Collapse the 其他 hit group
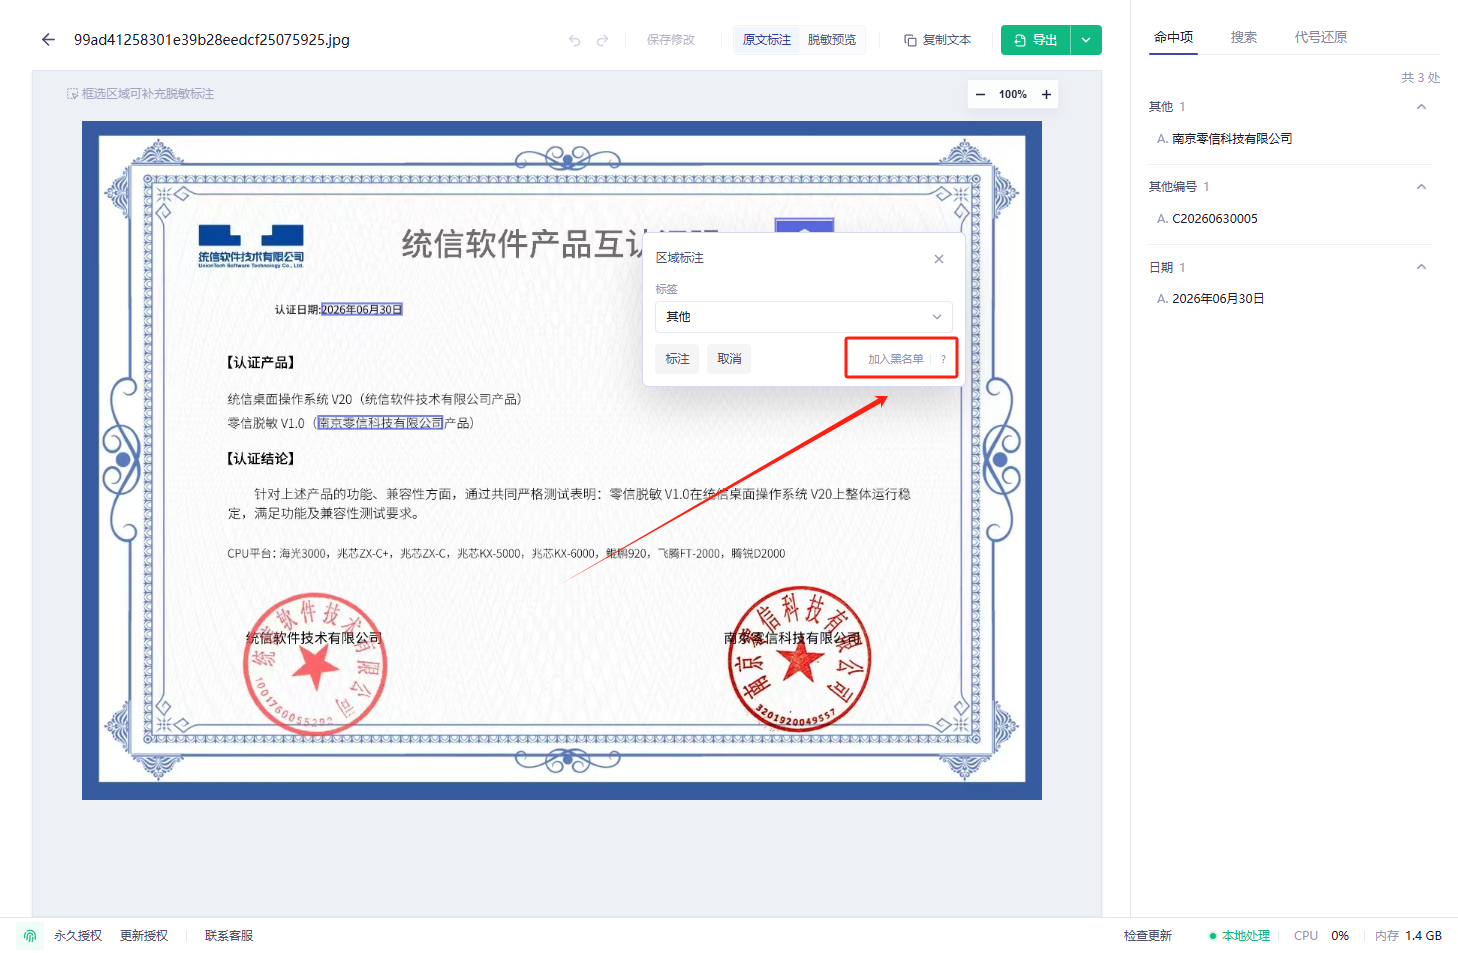This screenshot has width=1458, height=953. coord(1421,107)
